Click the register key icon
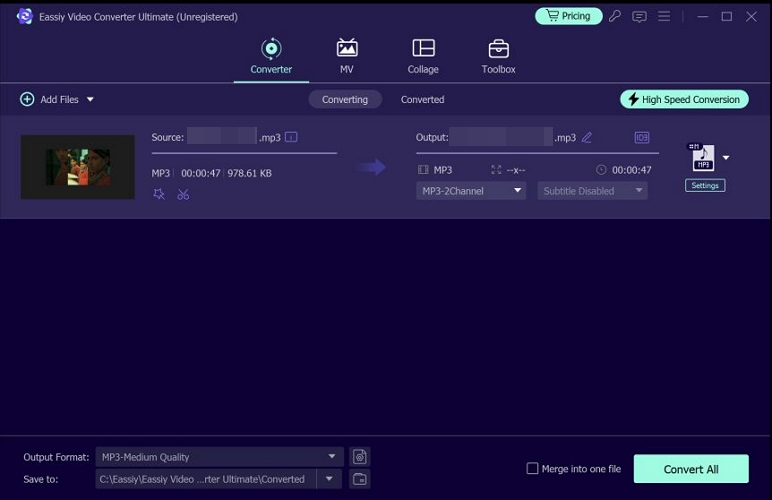772x500 pixels. (614, 16)
